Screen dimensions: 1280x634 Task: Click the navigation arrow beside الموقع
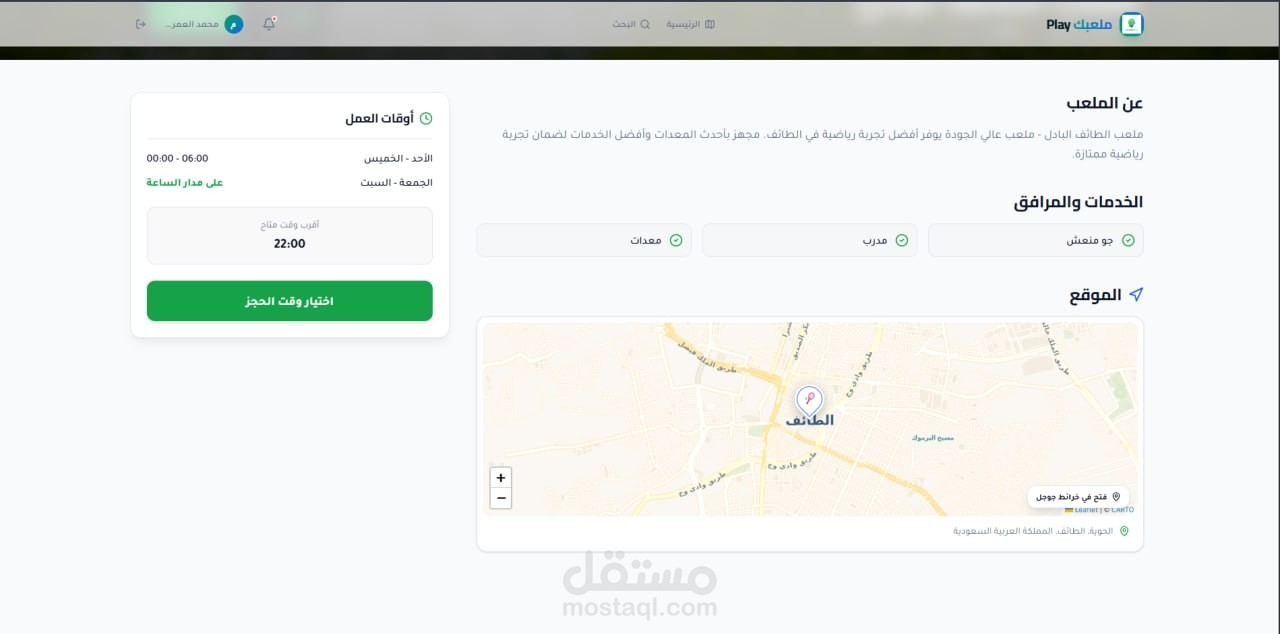tap(1135, 295)
